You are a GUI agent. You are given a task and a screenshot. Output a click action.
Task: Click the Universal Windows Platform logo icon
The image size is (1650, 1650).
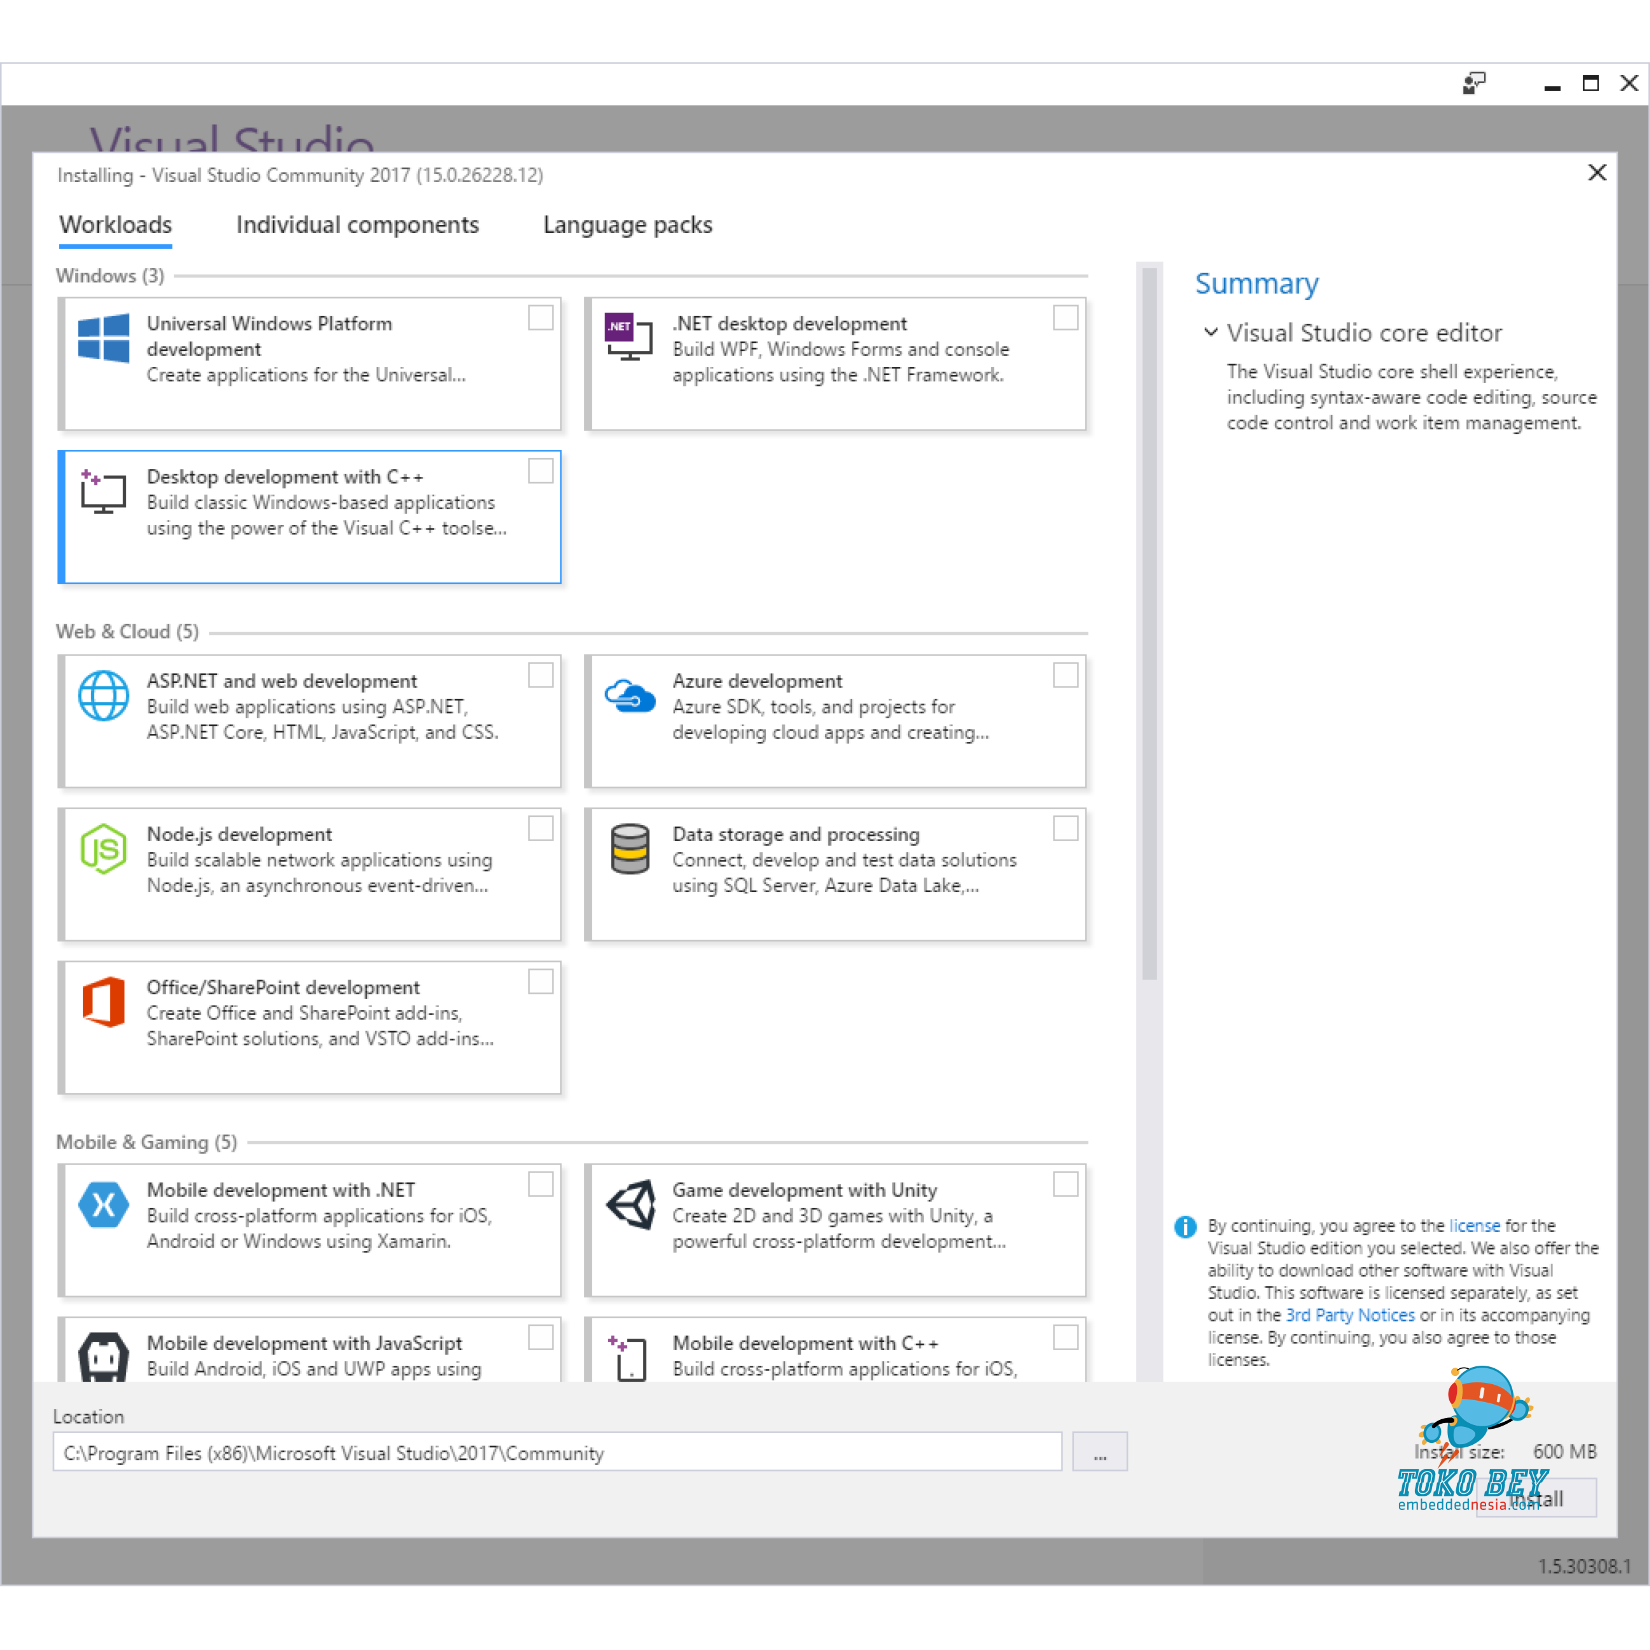[103, 338]
